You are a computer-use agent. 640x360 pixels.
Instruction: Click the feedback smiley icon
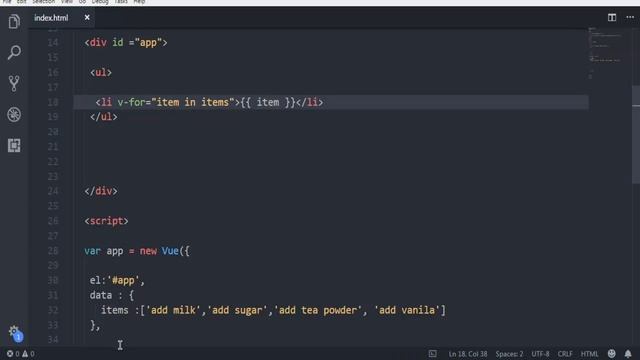coord(611,353)
